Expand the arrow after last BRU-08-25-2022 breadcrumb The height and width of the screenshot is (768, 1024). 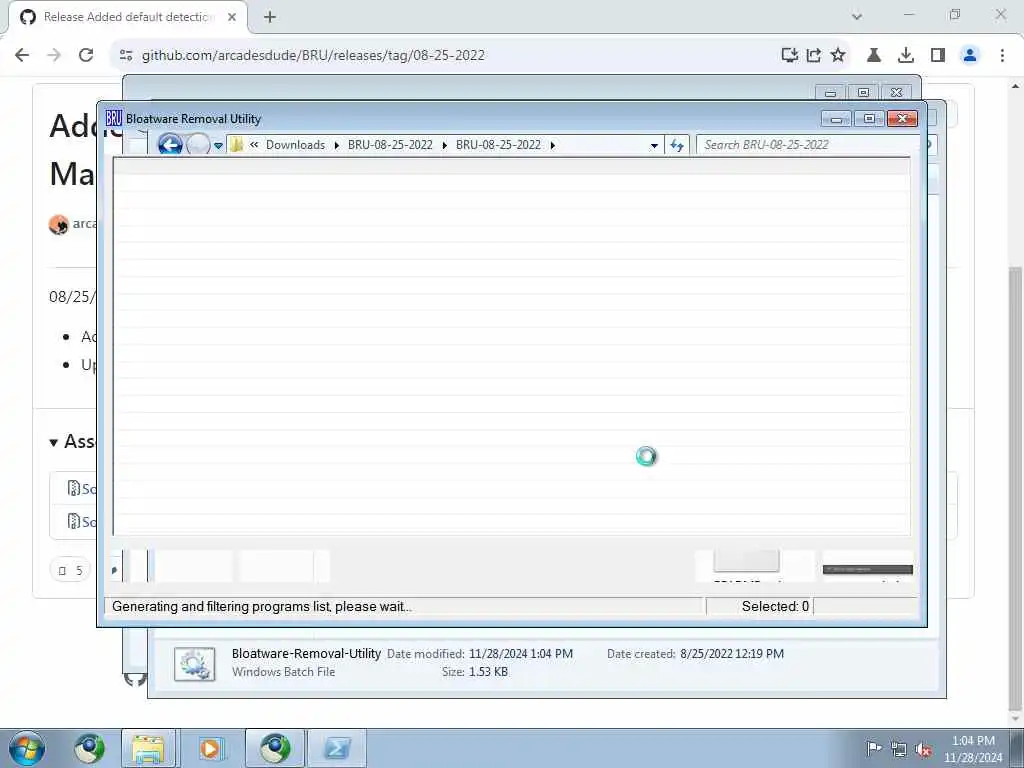pyautogui.click(x=552, y=146)
